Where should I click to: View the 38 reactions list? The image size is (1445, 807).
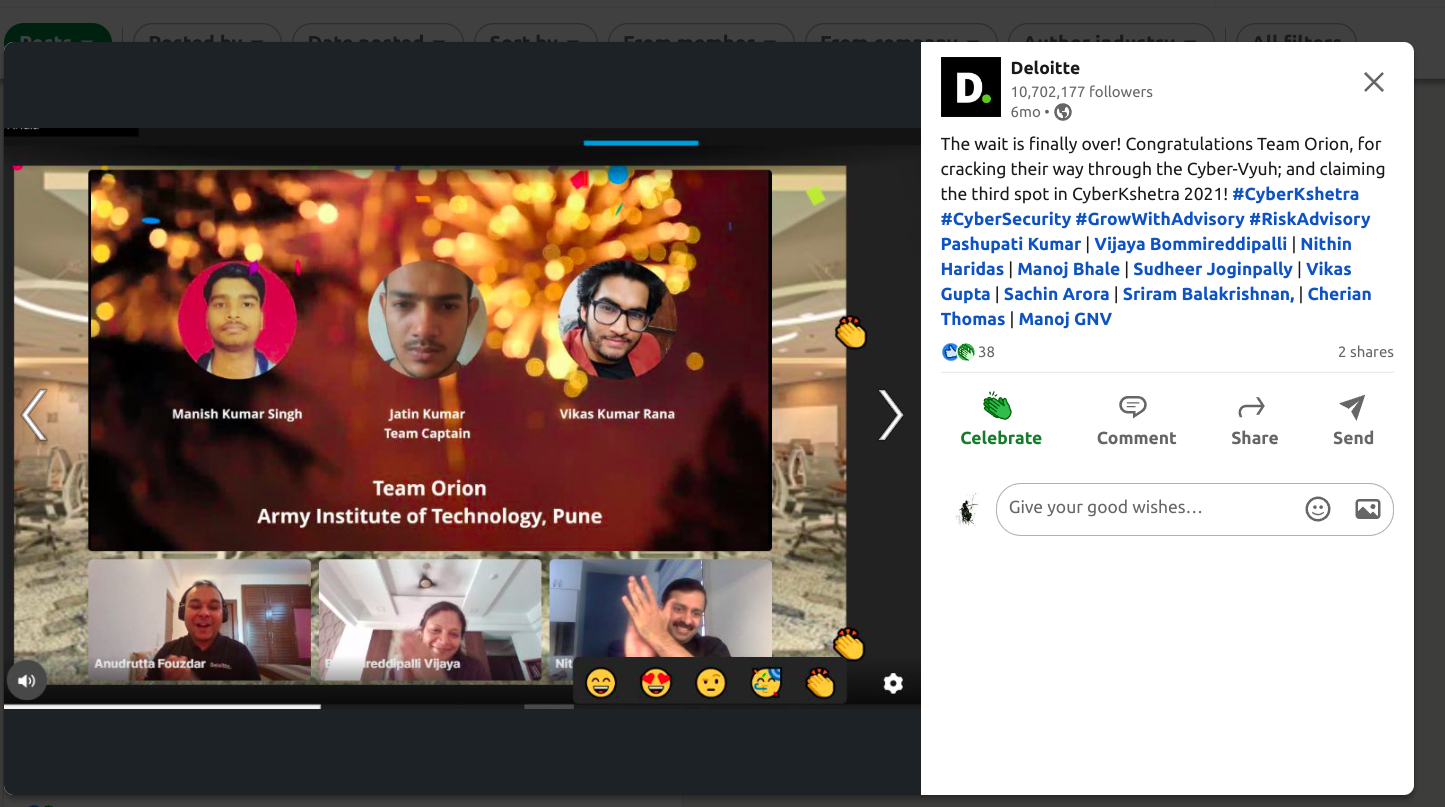[968, 352]
